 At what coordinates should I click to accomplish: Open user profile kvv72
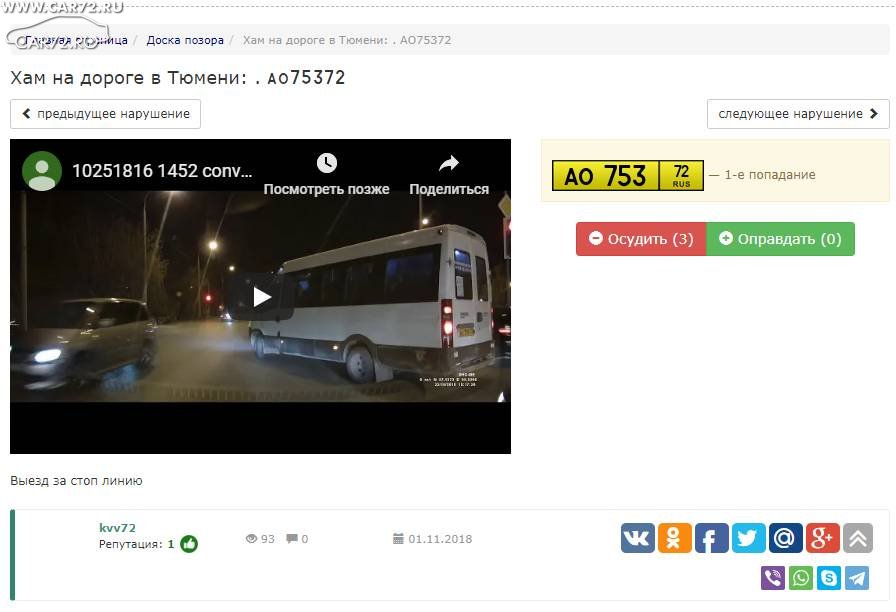tap(117, 527)
